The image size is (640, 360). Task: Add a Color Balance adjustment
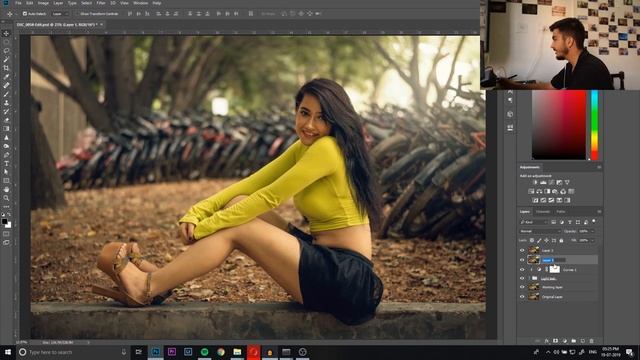(x=539, y=191)
